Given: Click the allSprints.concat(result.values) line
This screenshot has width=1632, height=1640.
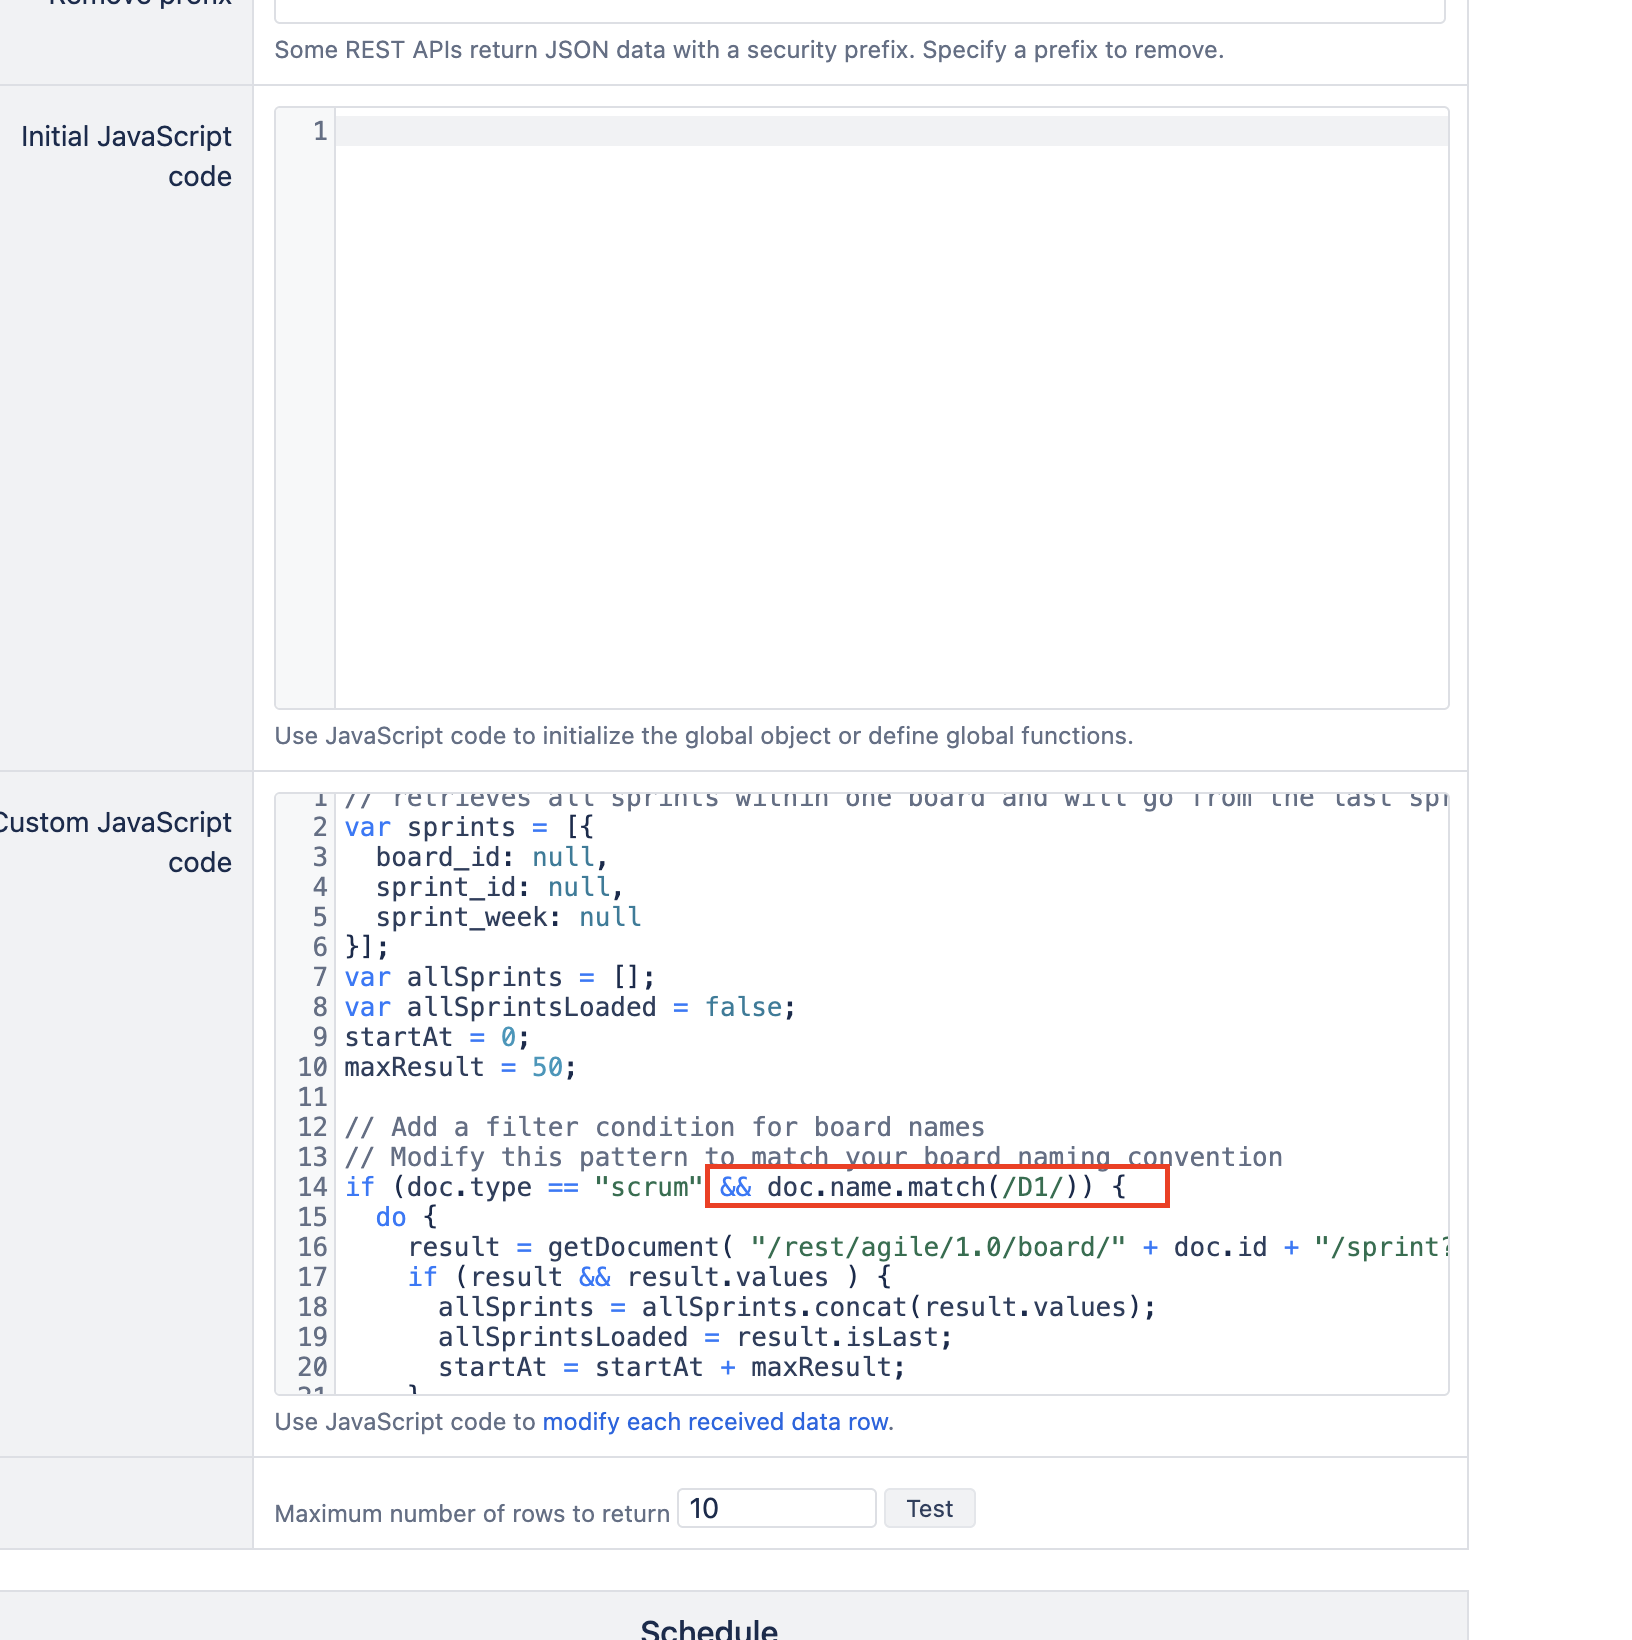Looking at the screenshot, I should tap(796, 1307).
